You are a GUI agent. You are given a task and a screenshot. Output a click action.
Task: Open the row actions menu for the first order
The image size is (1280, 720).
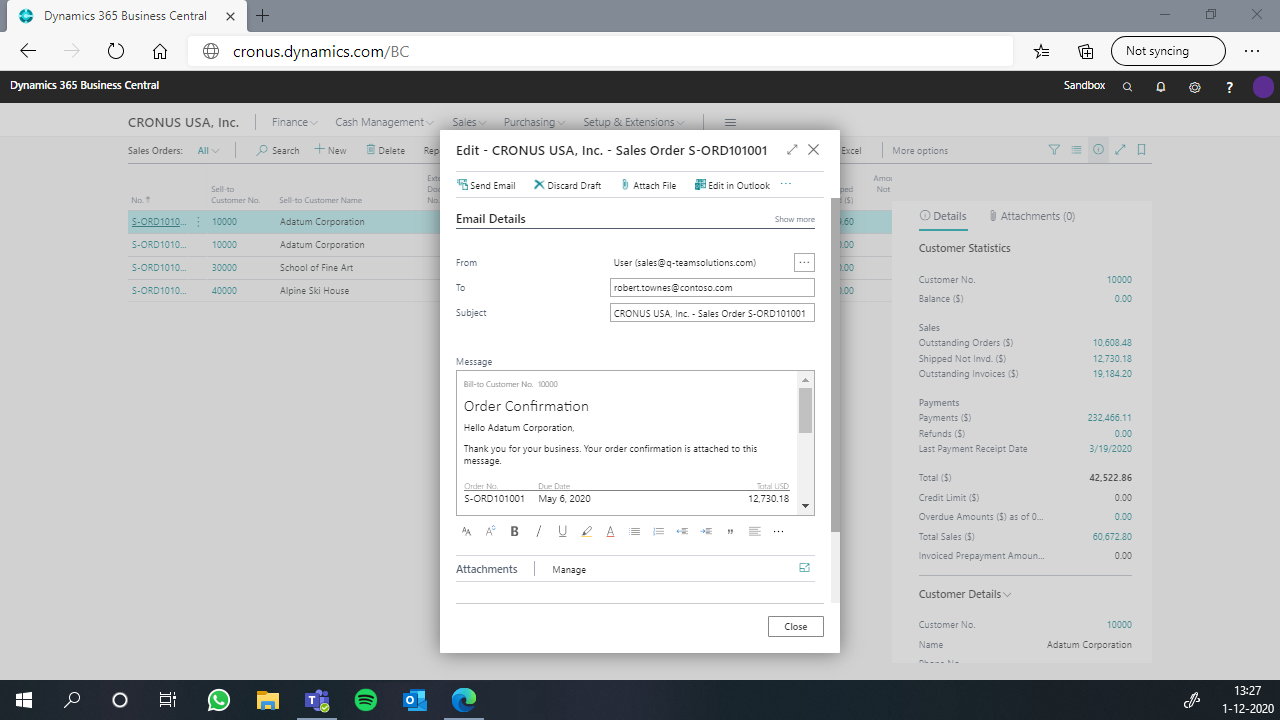[198, 222]
